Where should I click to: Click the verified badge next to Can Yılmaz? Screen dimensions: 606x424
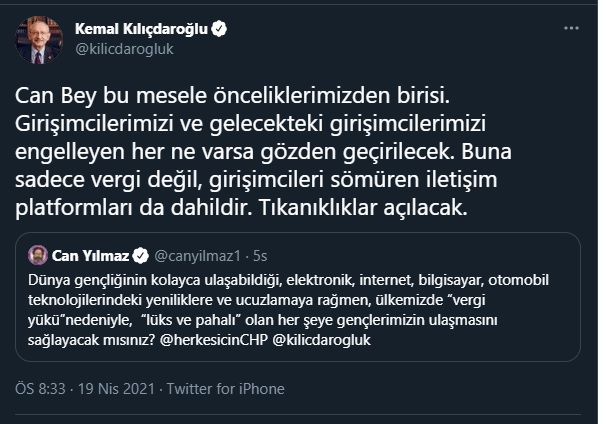click(142, 254)
